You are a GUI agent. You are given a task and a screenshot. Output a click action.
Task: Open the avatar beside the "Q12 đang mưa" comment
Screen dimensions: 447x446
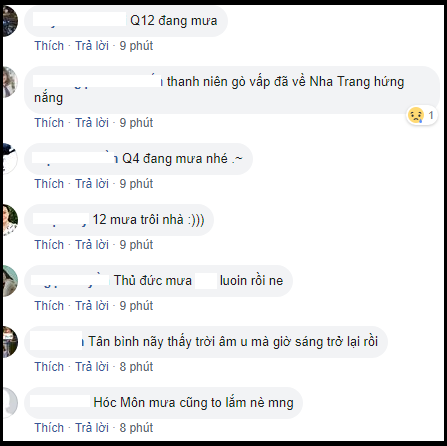click(10, 21)
